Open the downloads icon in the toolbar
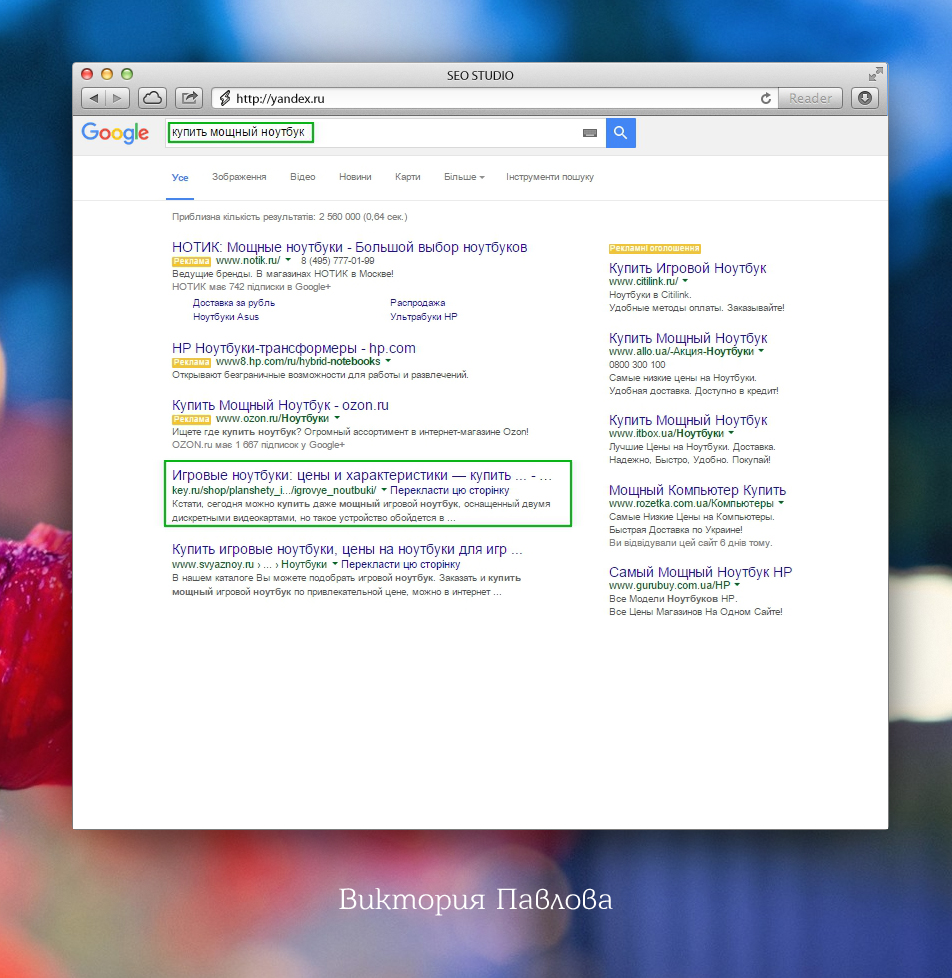The height and width of the screenshot is (978, 952). click(x=865, y=98)
